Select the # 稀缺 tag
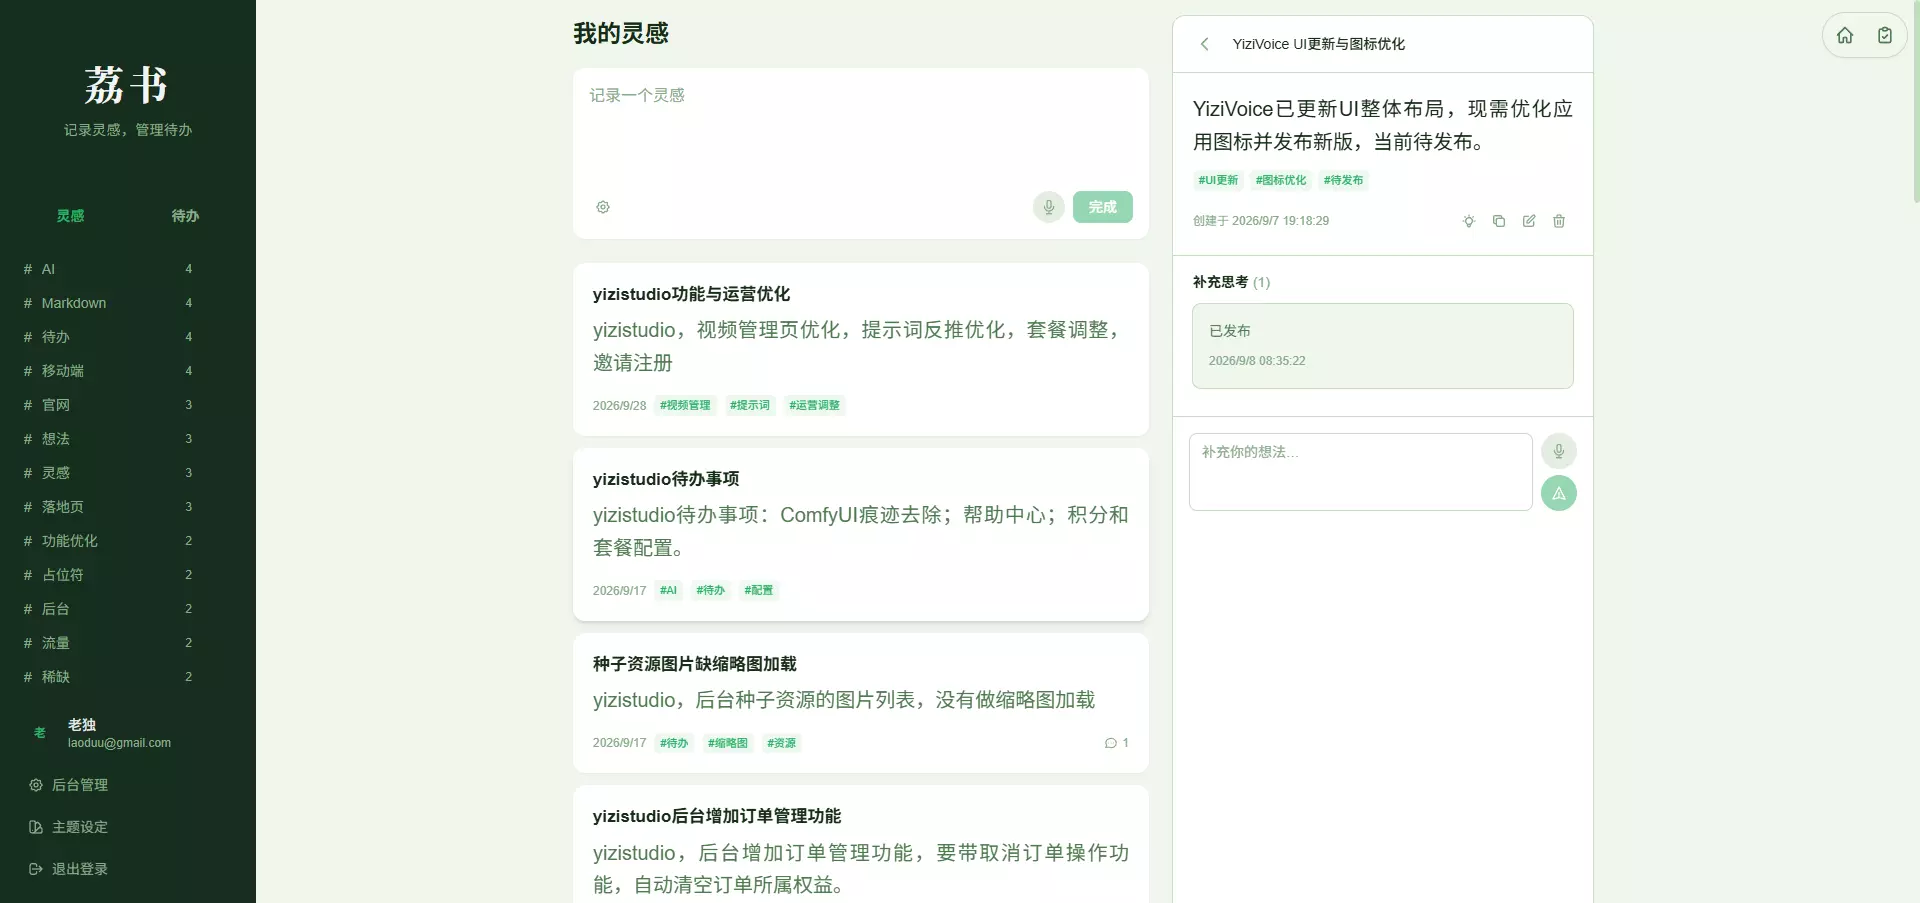This screenshot has height=903, width=1920. 108,677
